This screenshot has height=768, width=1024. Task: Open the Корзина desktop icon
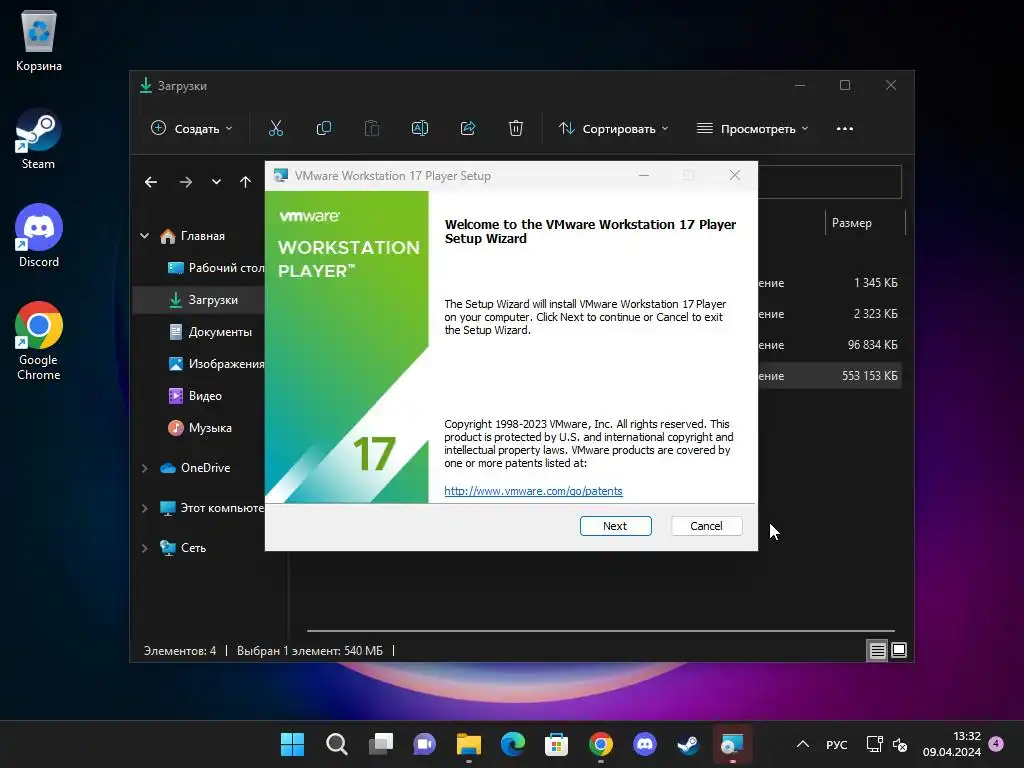coord(39,40)
